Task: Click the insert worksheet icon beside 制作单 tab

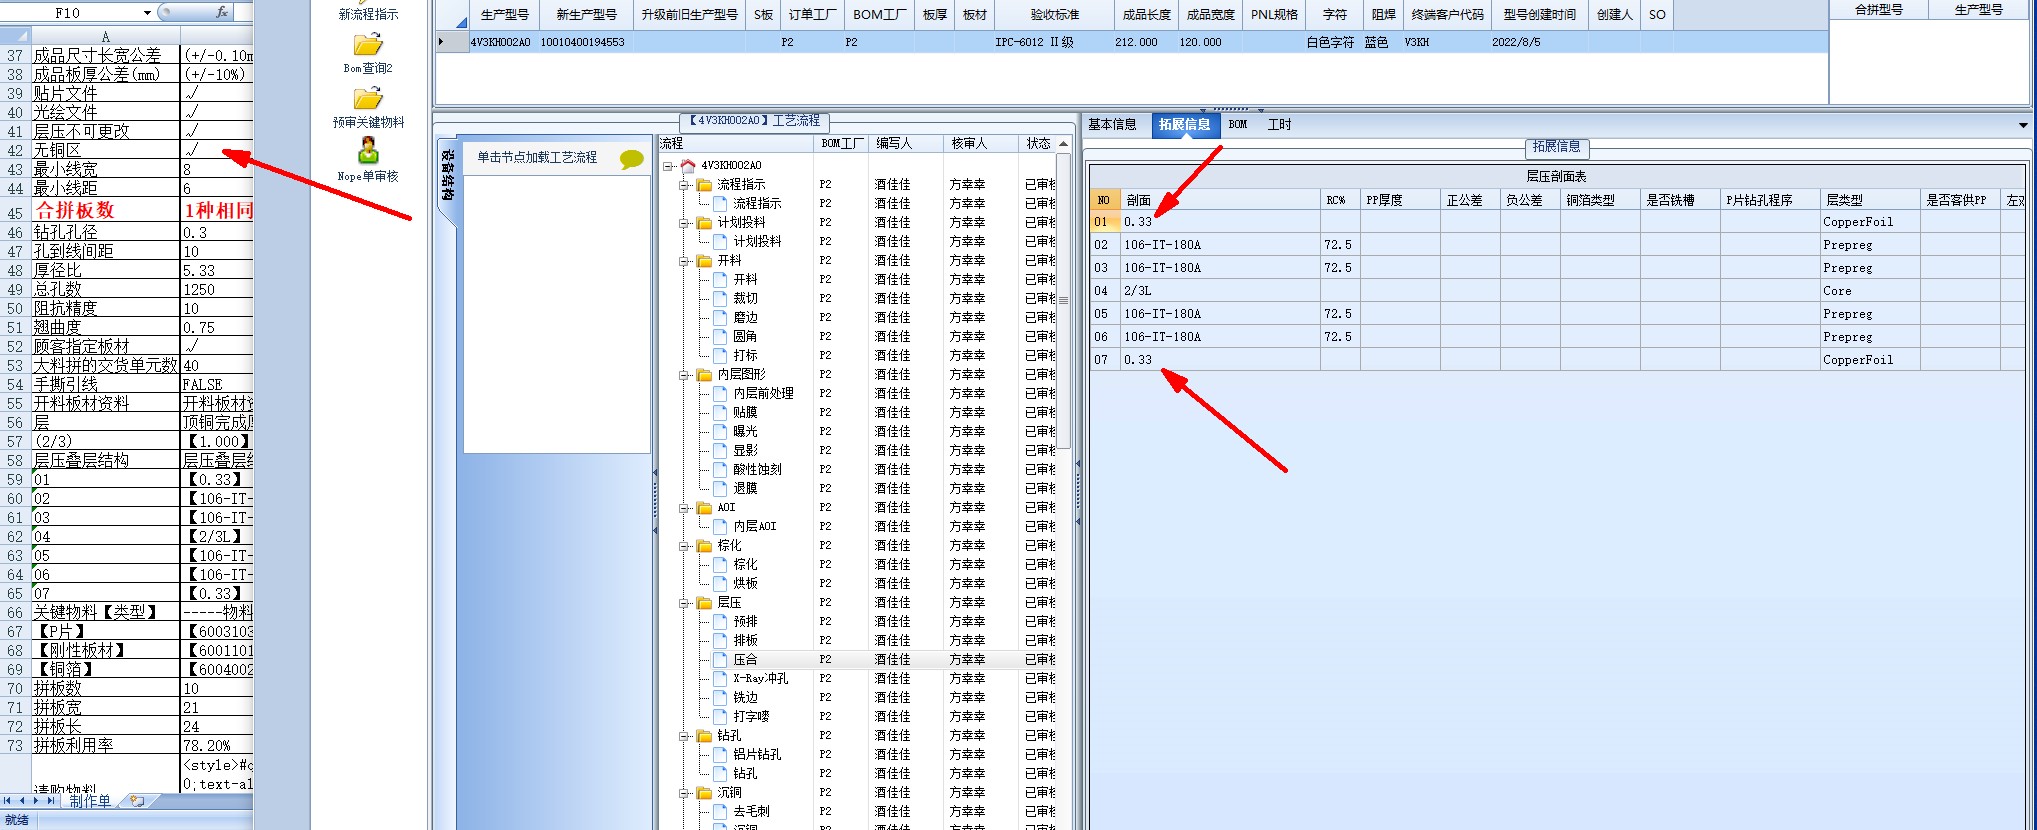Action: pos(137,801)
